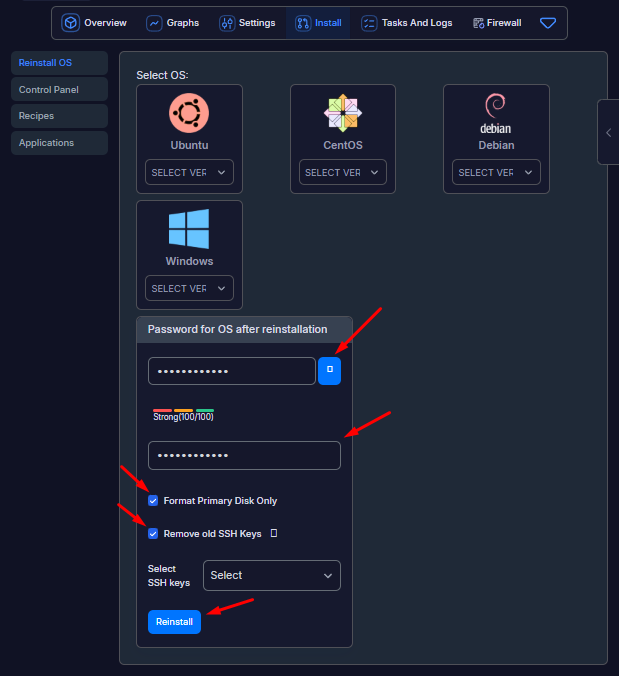Click the CentOS logo icon
The width and height of the screenshot is (619, 676).
pos(343,112)
